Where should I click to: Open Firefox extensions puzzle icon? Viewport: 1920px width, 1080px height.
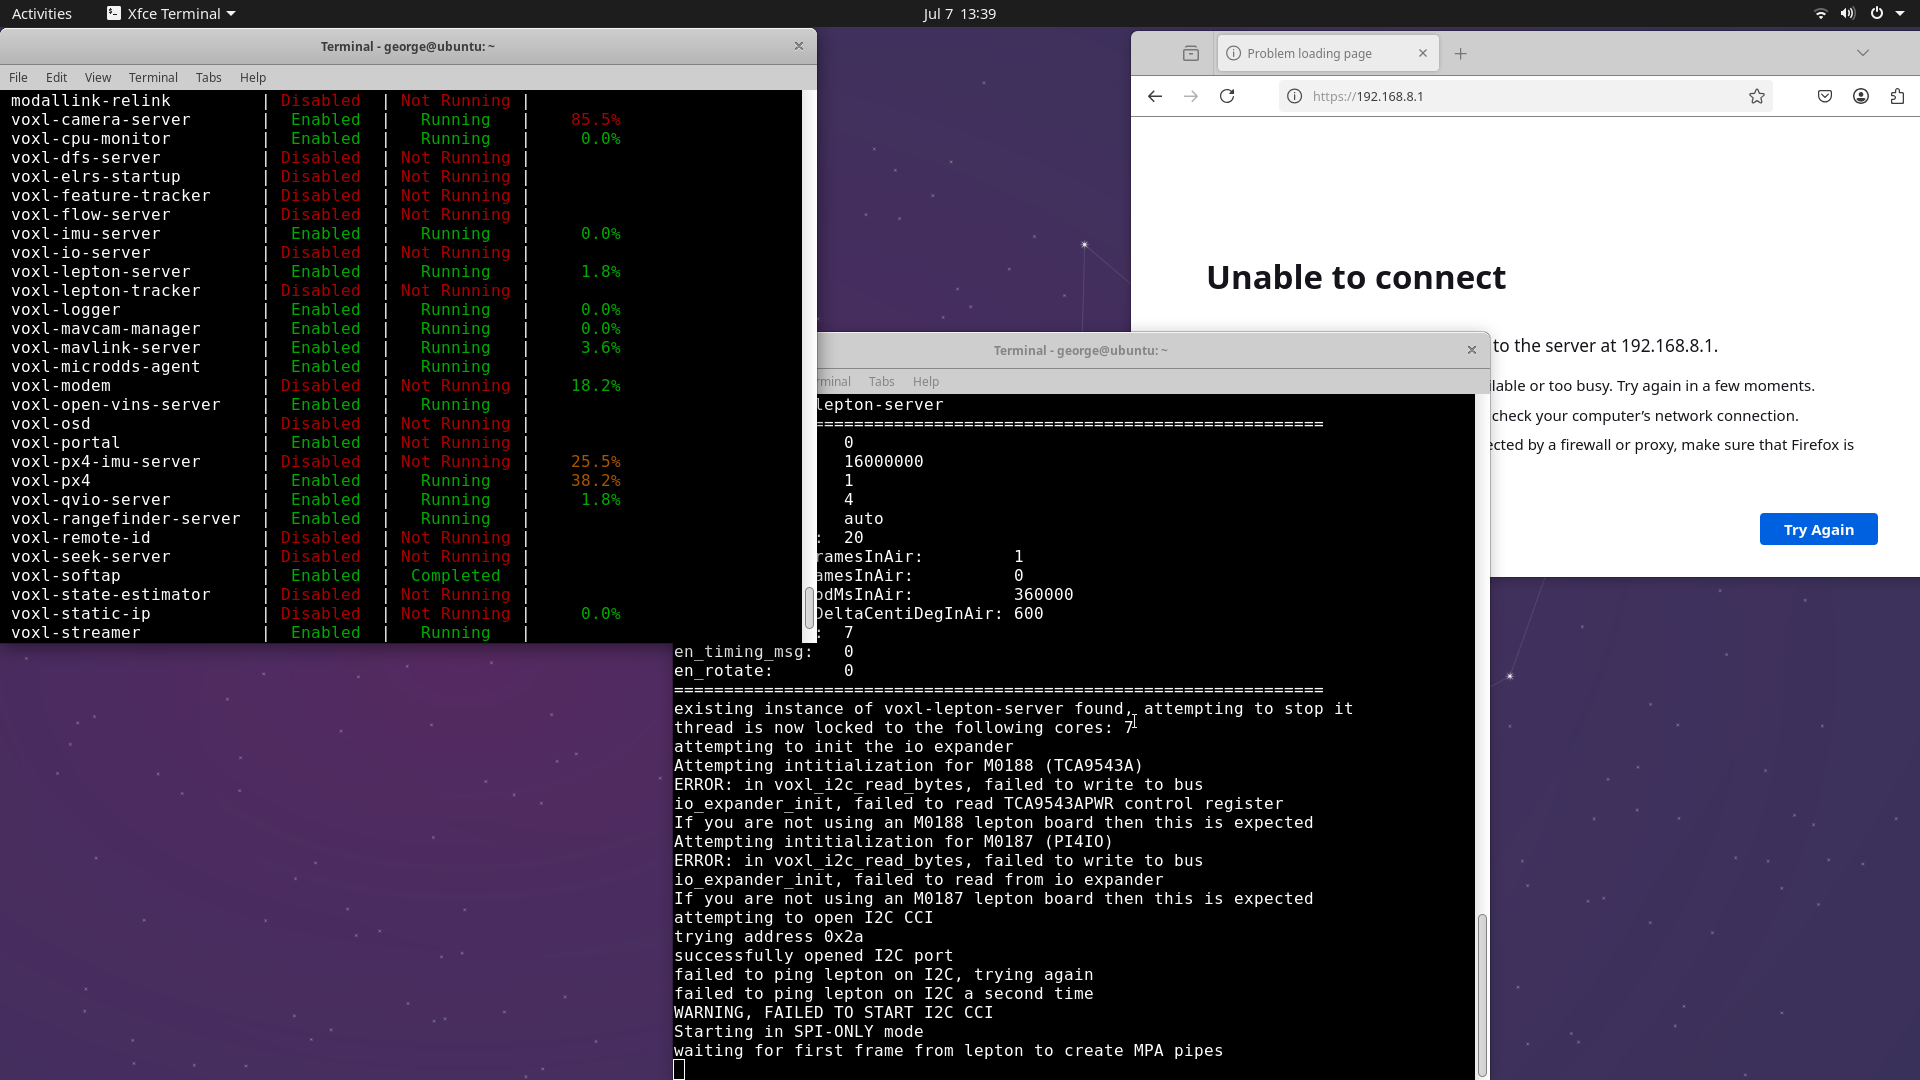[1897, 96]
